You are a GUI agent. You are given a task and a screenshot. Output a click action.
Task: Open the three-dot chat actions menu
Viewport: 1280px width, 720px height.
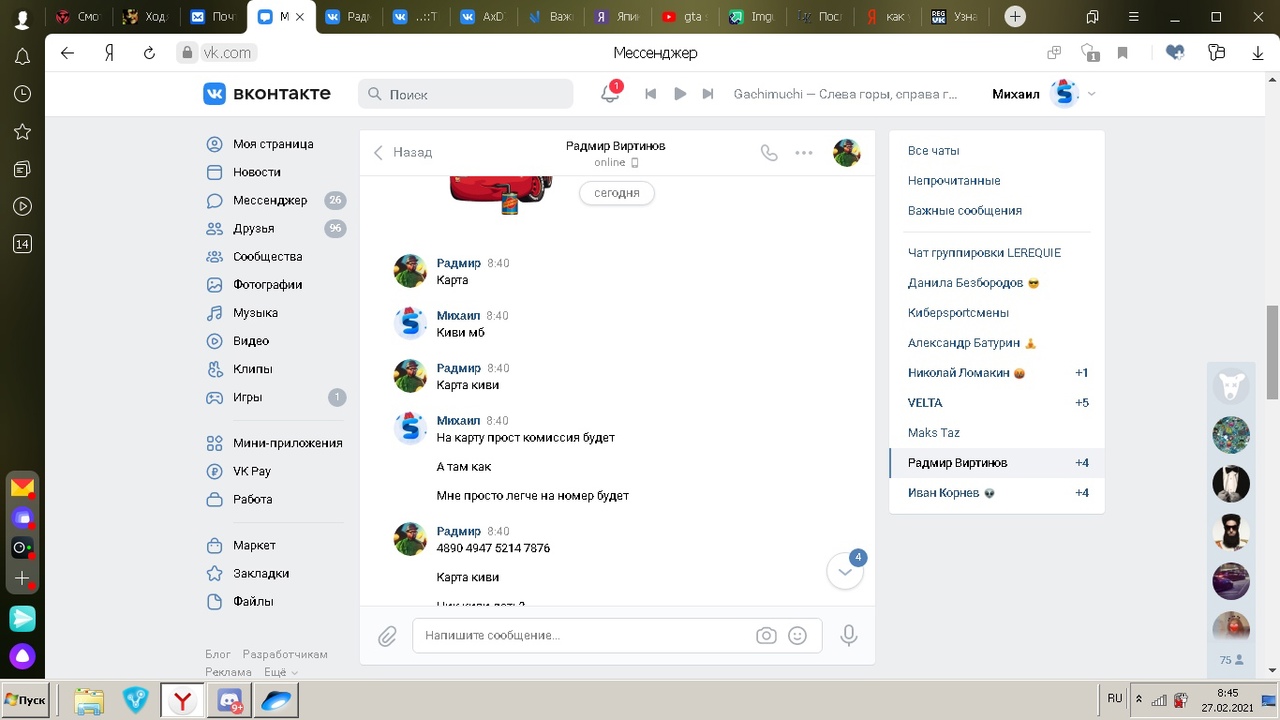pyautogui.click(x=804, y=153)
